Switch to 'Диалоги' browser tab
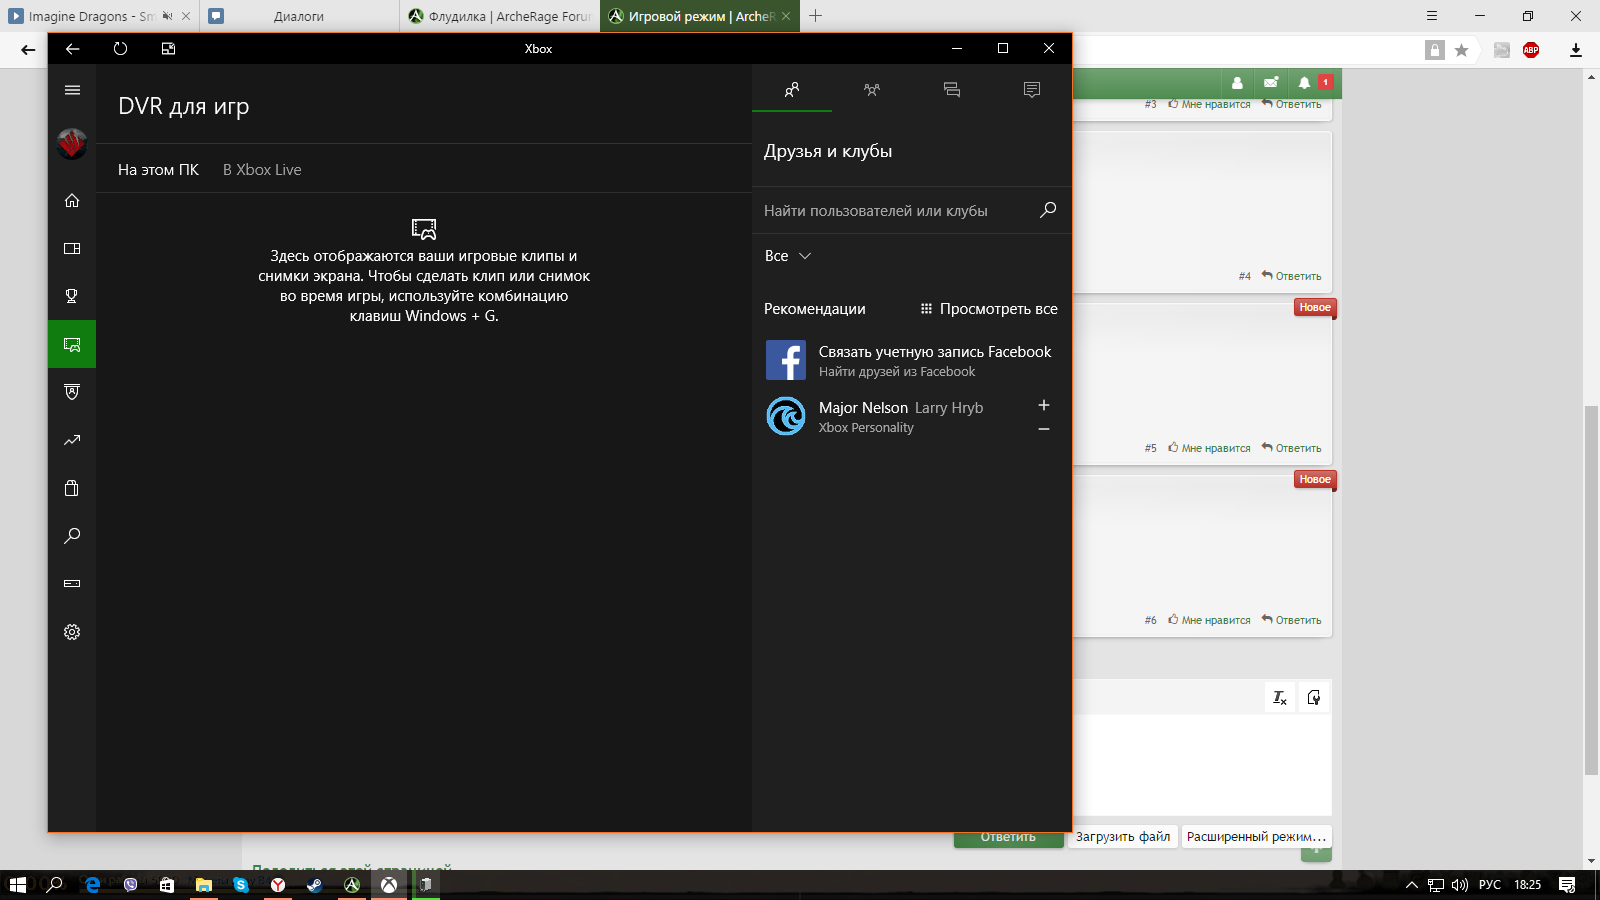Screen dimensions: 1600x900 pyautogui.click(x=299, y=16)
